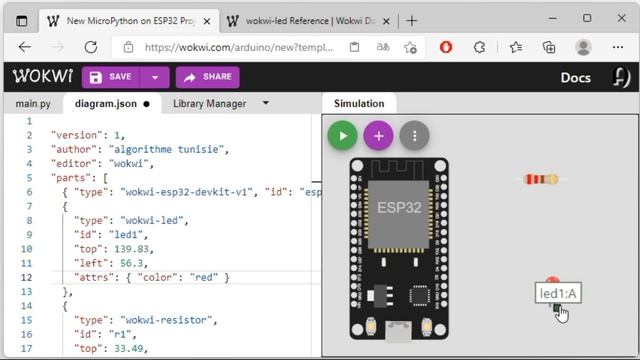Viewport: 640px width, 360px height.
Task: Start the simulation with the green play button
Action: point(342,136)
